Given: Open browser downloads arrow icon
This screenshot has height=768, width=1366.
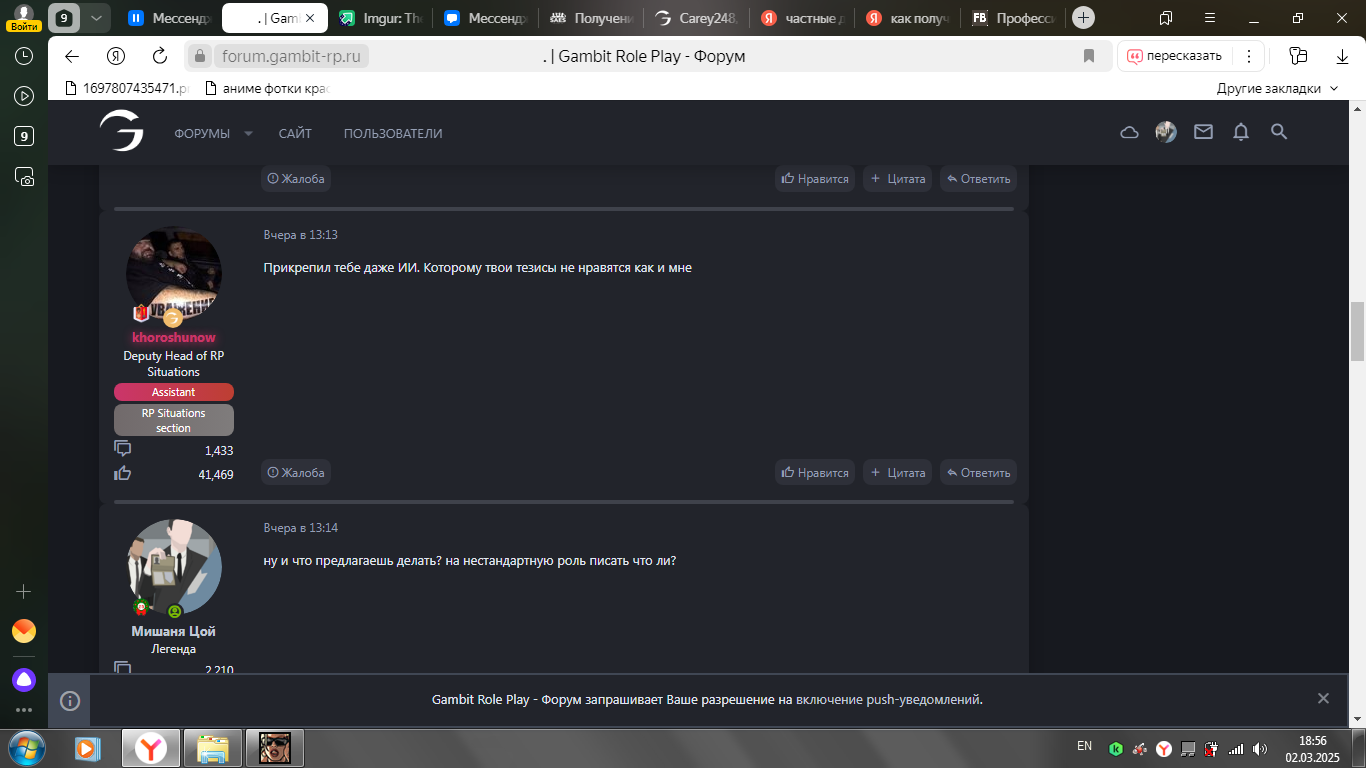Looking at the screenshot, I should pos(1342,56).
